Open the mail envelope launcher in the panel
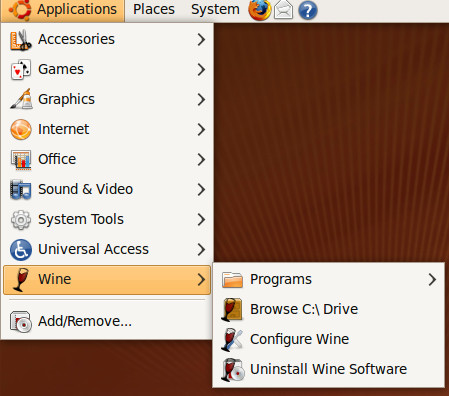The image size is (449, 396). [x=284, y=10]
